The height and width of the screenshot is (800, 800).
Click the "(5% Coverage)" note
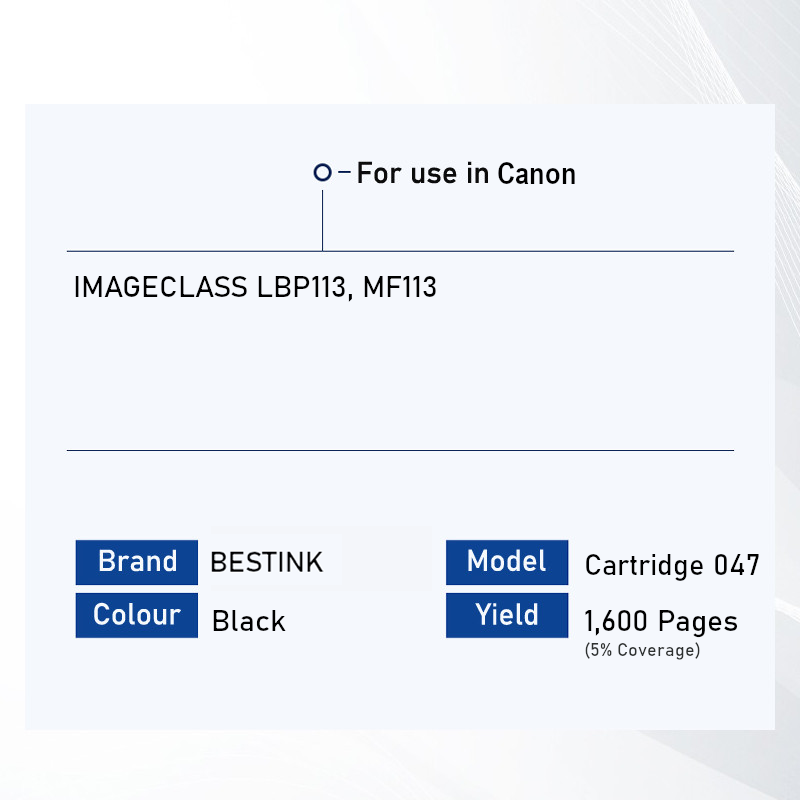pyautogui.click(x=642, y=651)
